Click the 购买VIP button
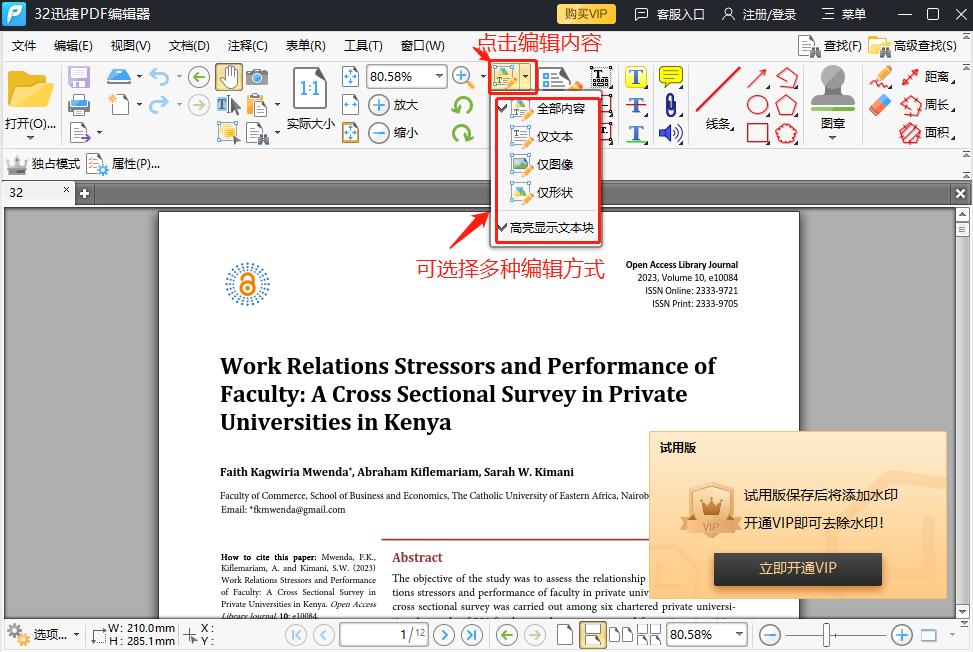The height and width of the screenshot is (652, 973). pyautogui.click(x=586, y=14)
